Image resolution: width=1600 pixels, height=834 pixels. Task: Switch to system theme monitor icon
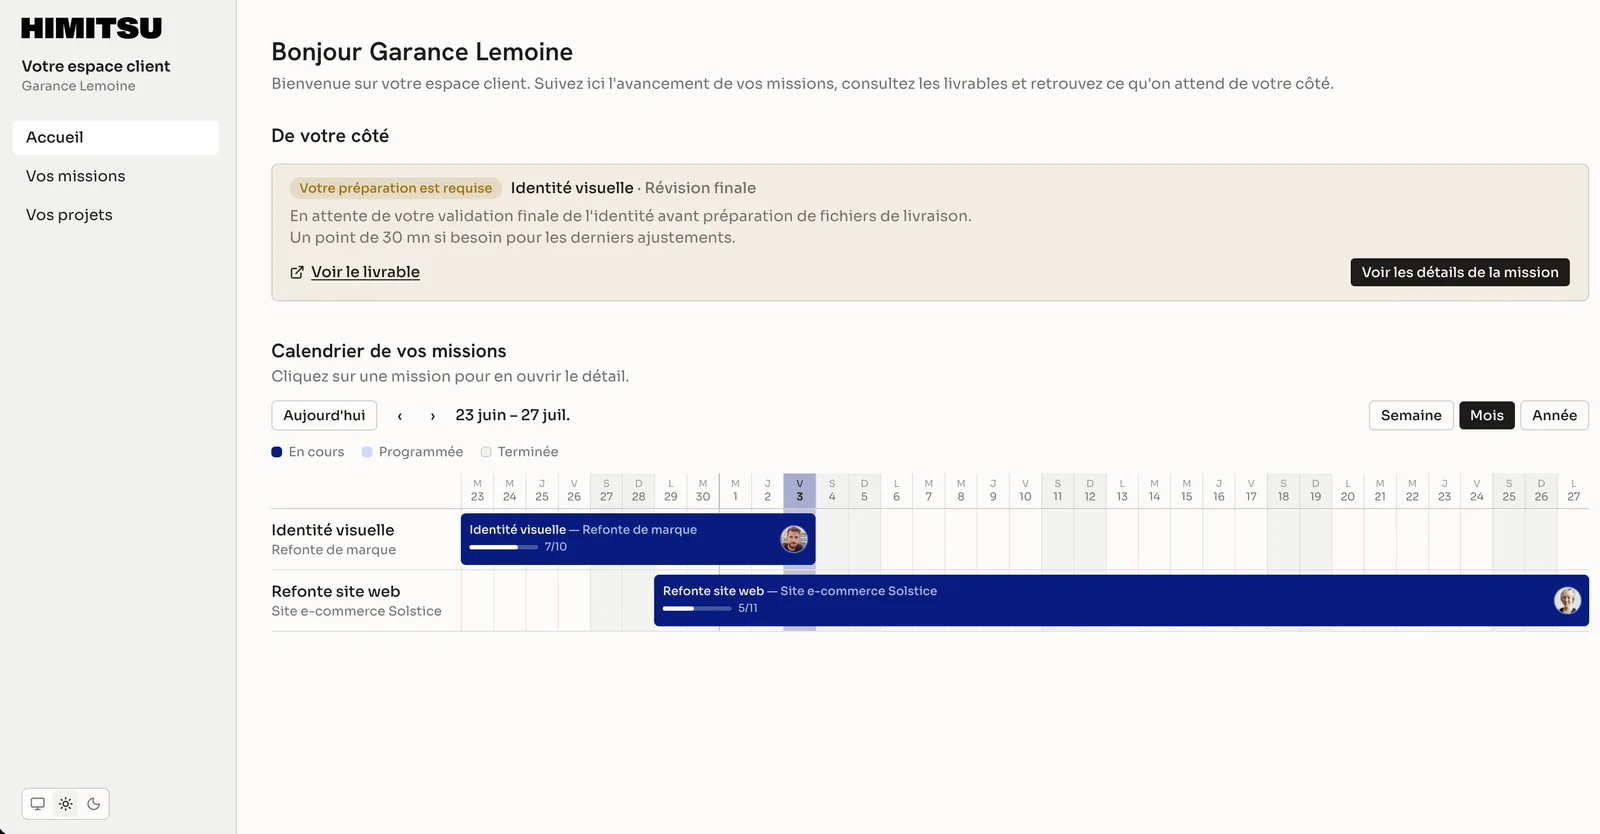click(x=38, y=804)
